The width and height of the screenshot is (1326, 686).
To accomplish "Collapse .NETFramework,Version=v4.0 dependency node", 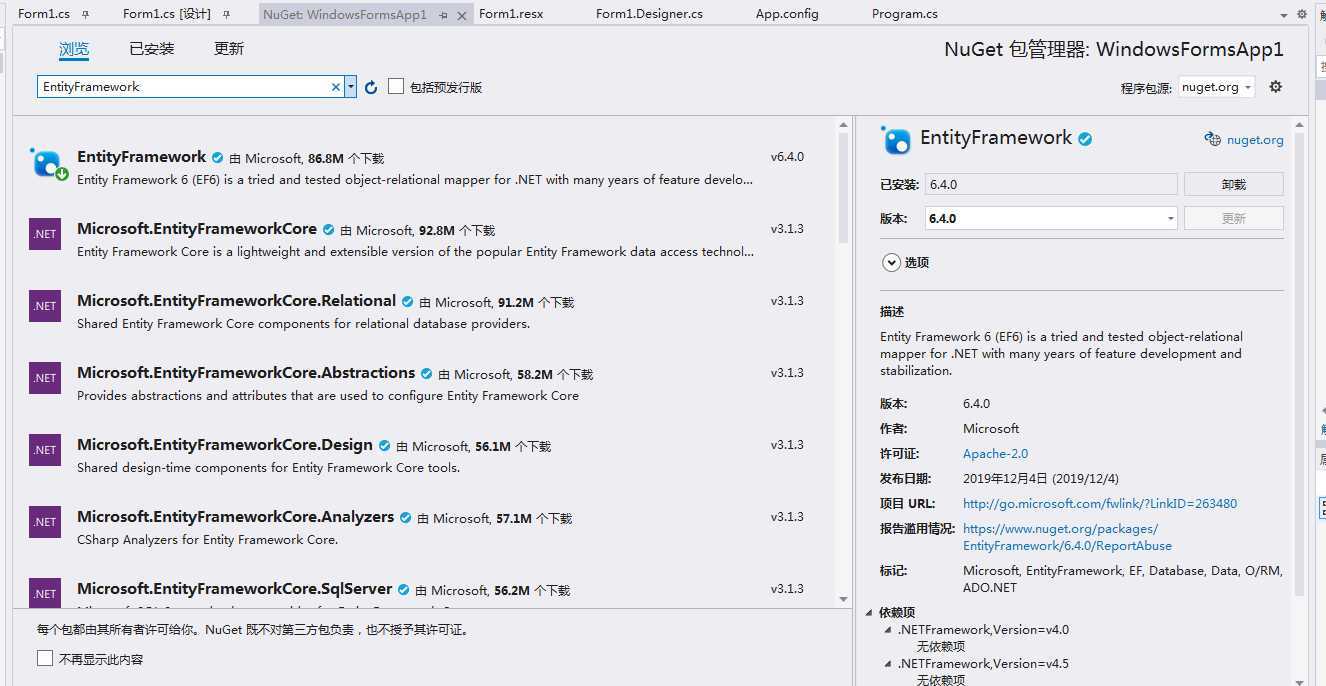I will tap(888, 630).
